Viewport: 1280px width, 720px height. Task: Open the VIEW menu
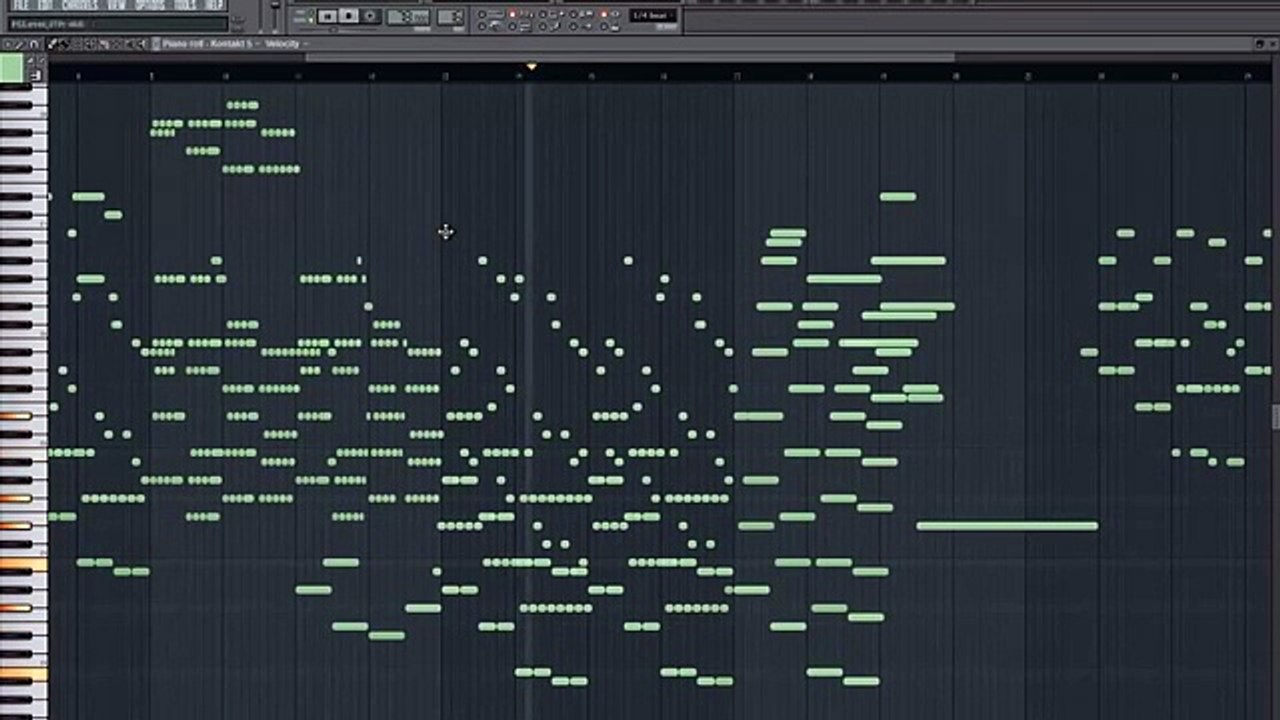coord(116,4)
